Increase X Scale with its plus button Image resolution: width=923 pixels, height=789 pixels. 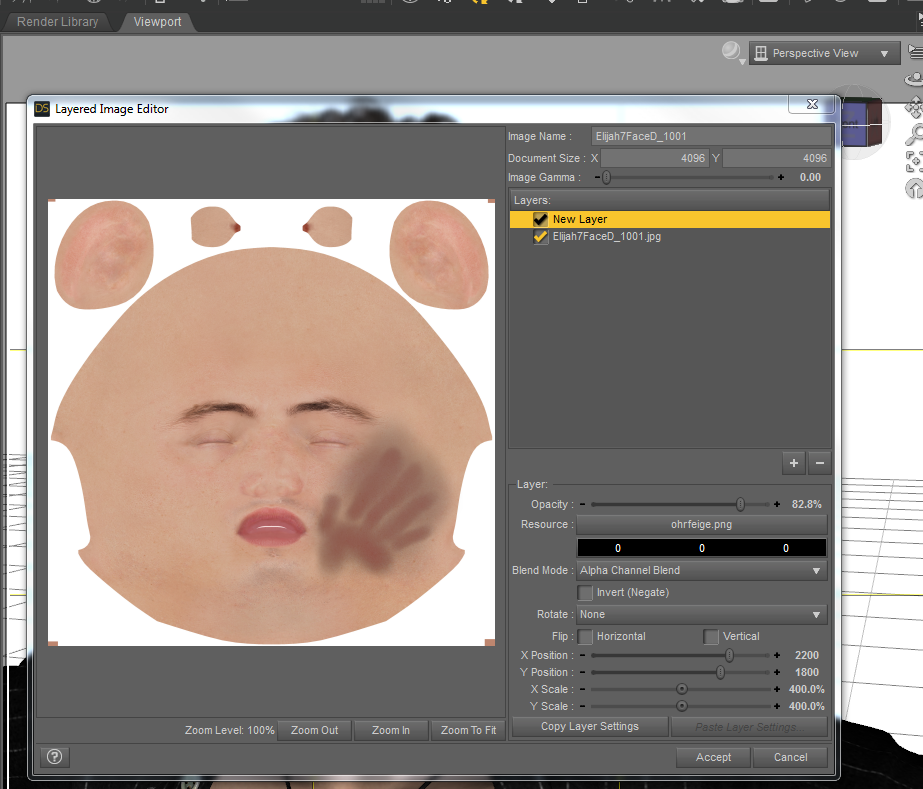pyautogui.click(x=777, y=689)
